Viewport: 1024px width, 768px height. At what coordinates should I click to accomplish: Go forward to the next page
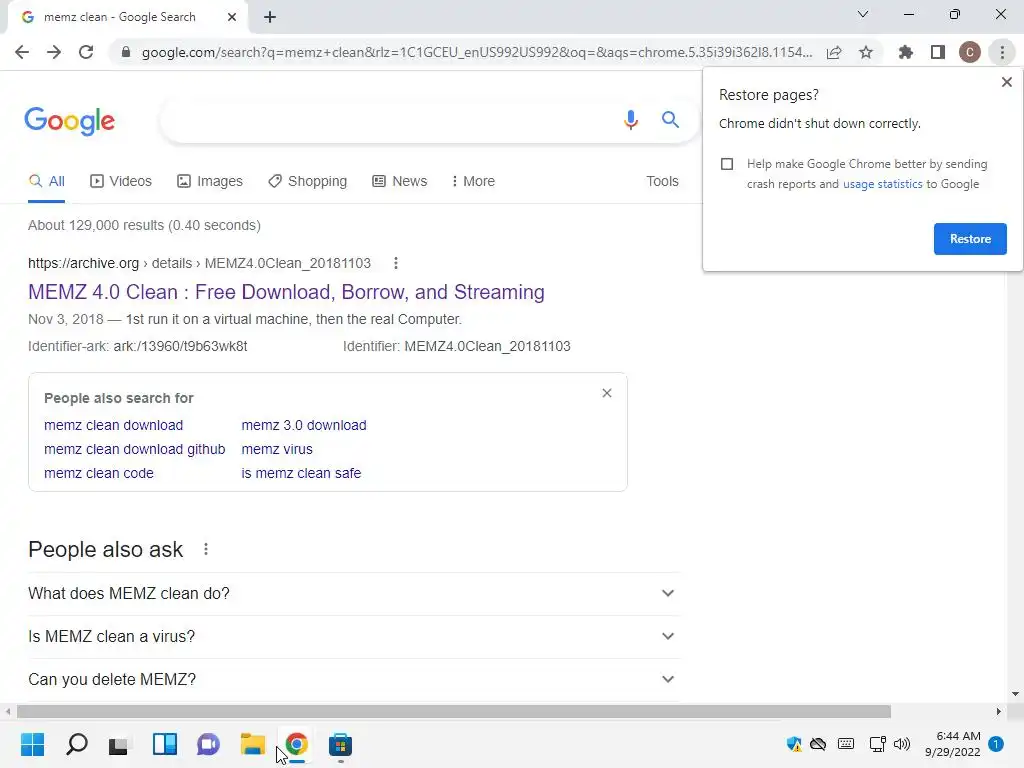click(54, 52)
